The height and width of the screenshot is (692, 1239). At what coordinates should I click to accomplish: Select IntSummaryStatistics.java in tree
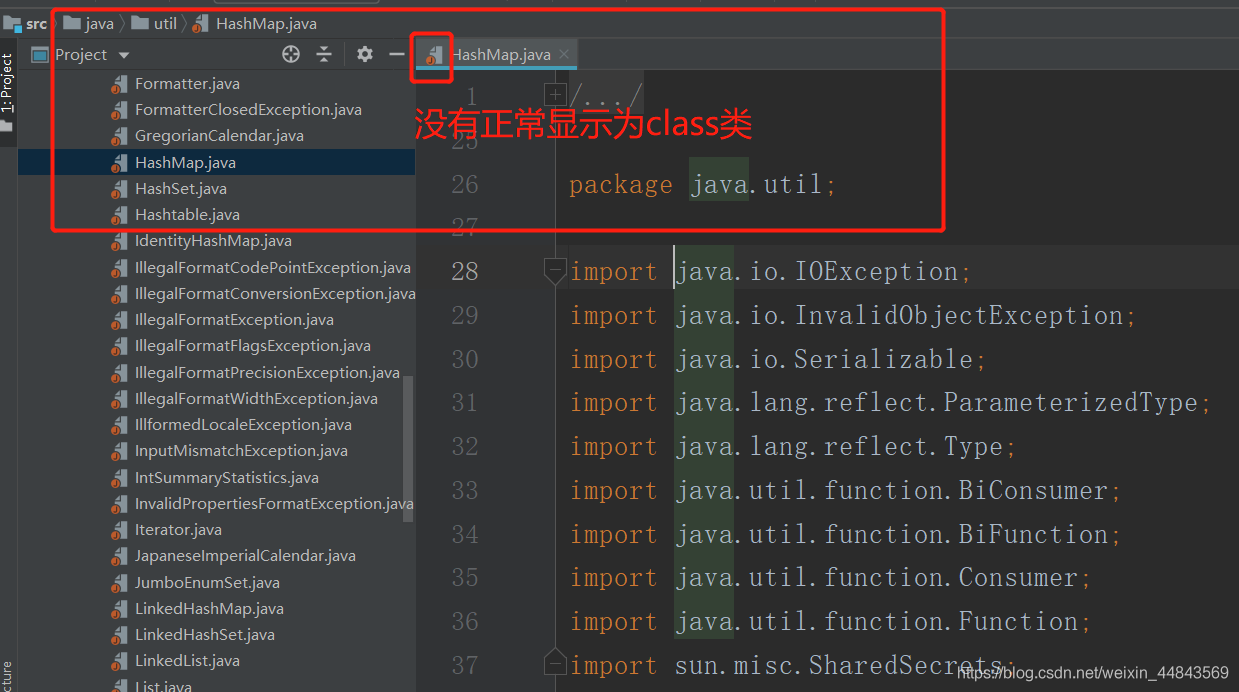tap(227, 478)
